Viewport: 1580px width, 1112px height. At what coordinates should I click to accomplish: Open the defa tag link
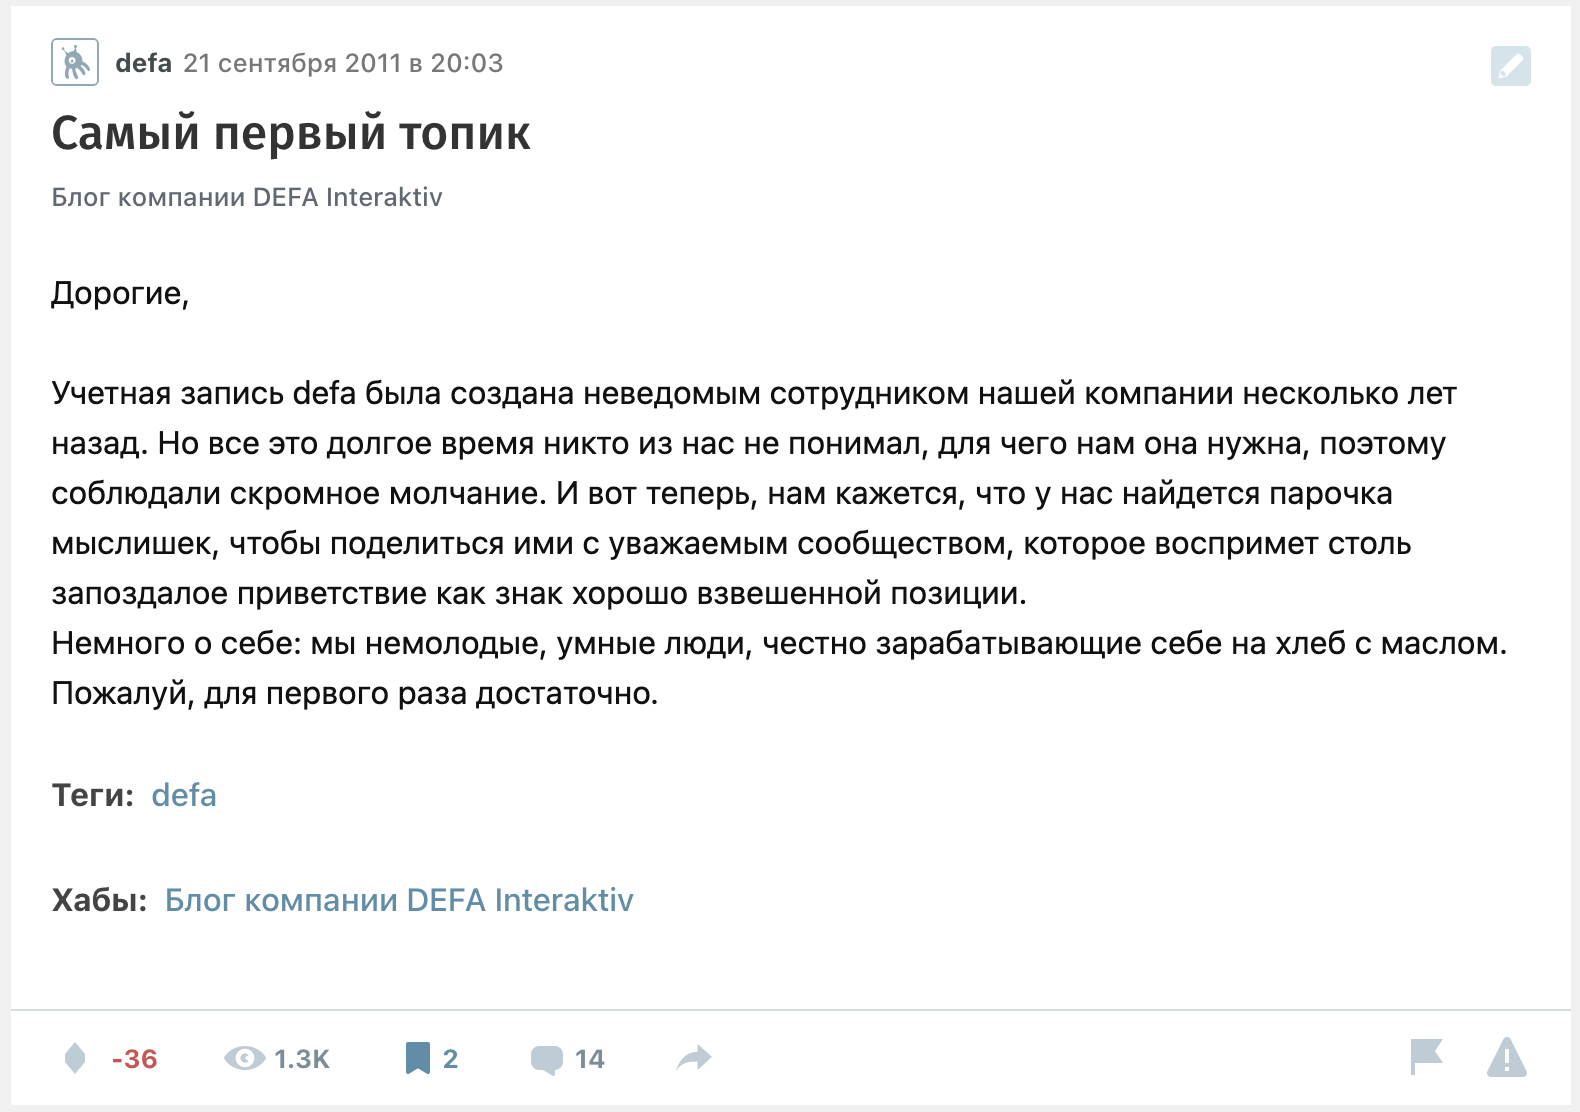point(184,795)
